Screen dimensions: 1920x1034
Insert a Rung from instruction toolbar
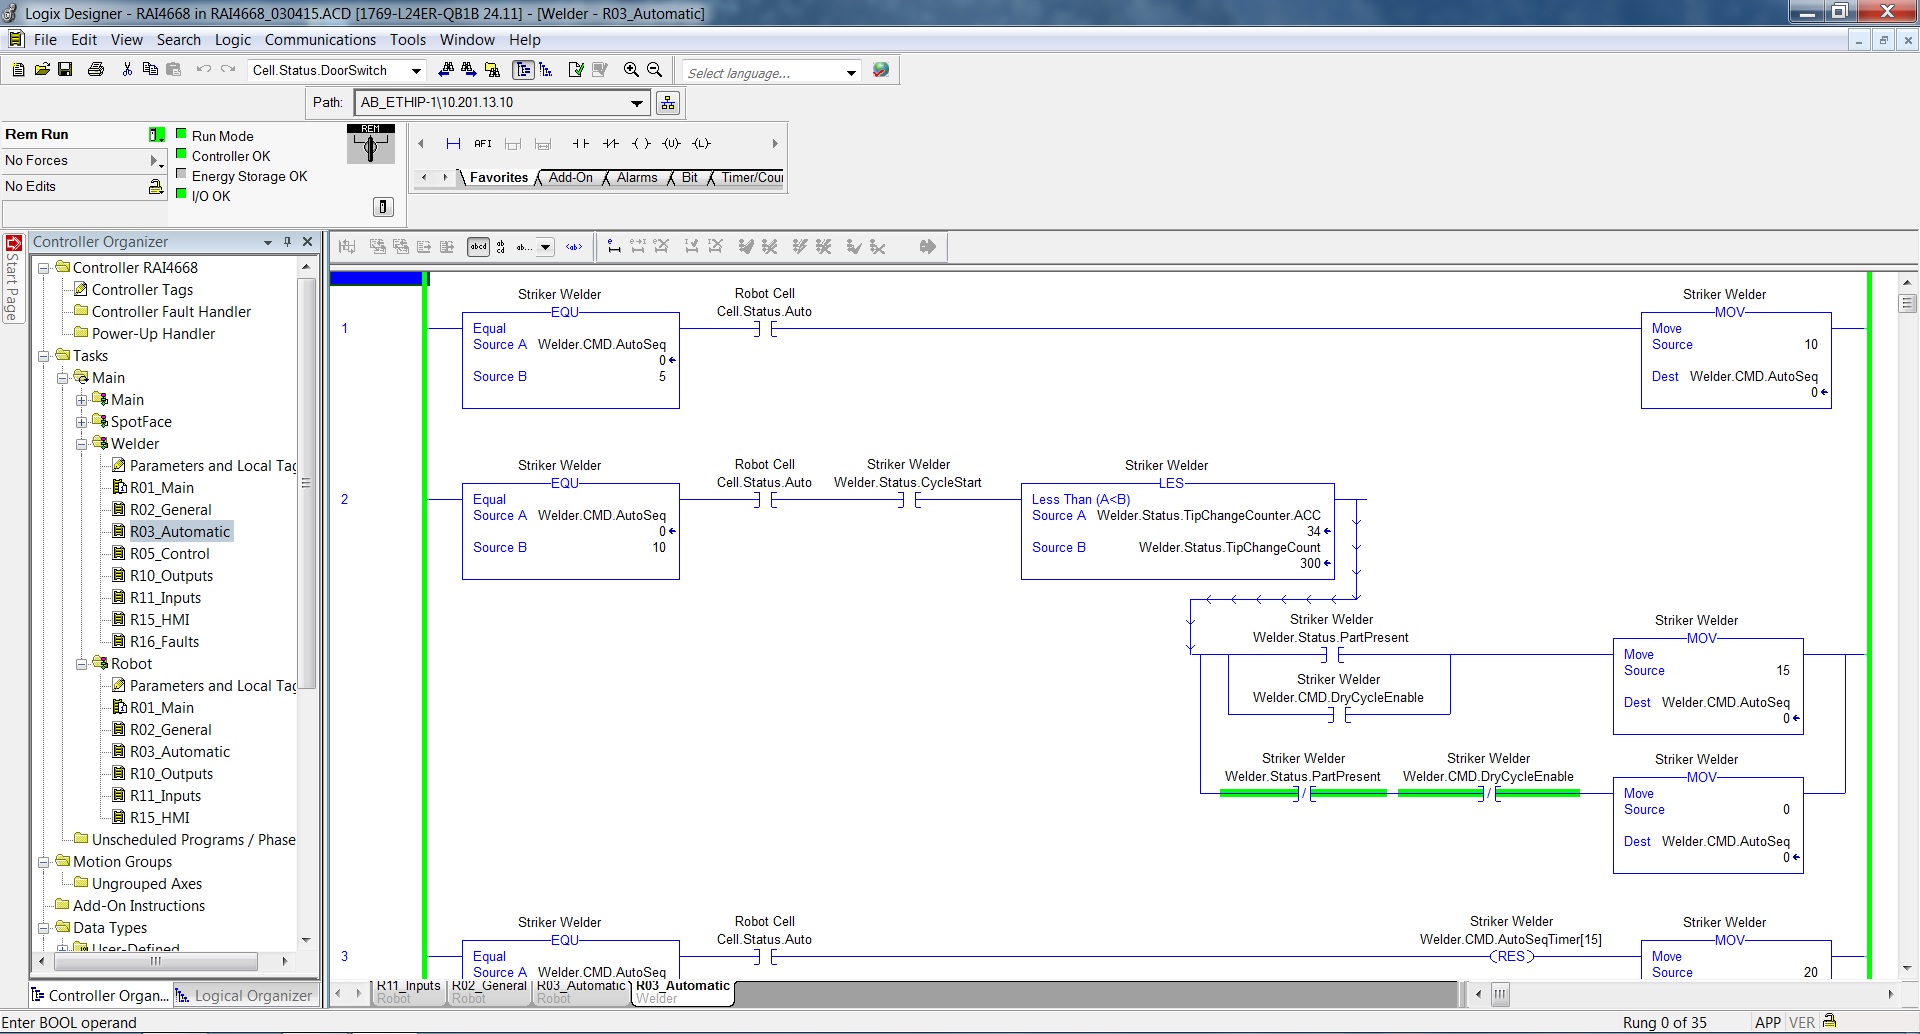[453, 144]
